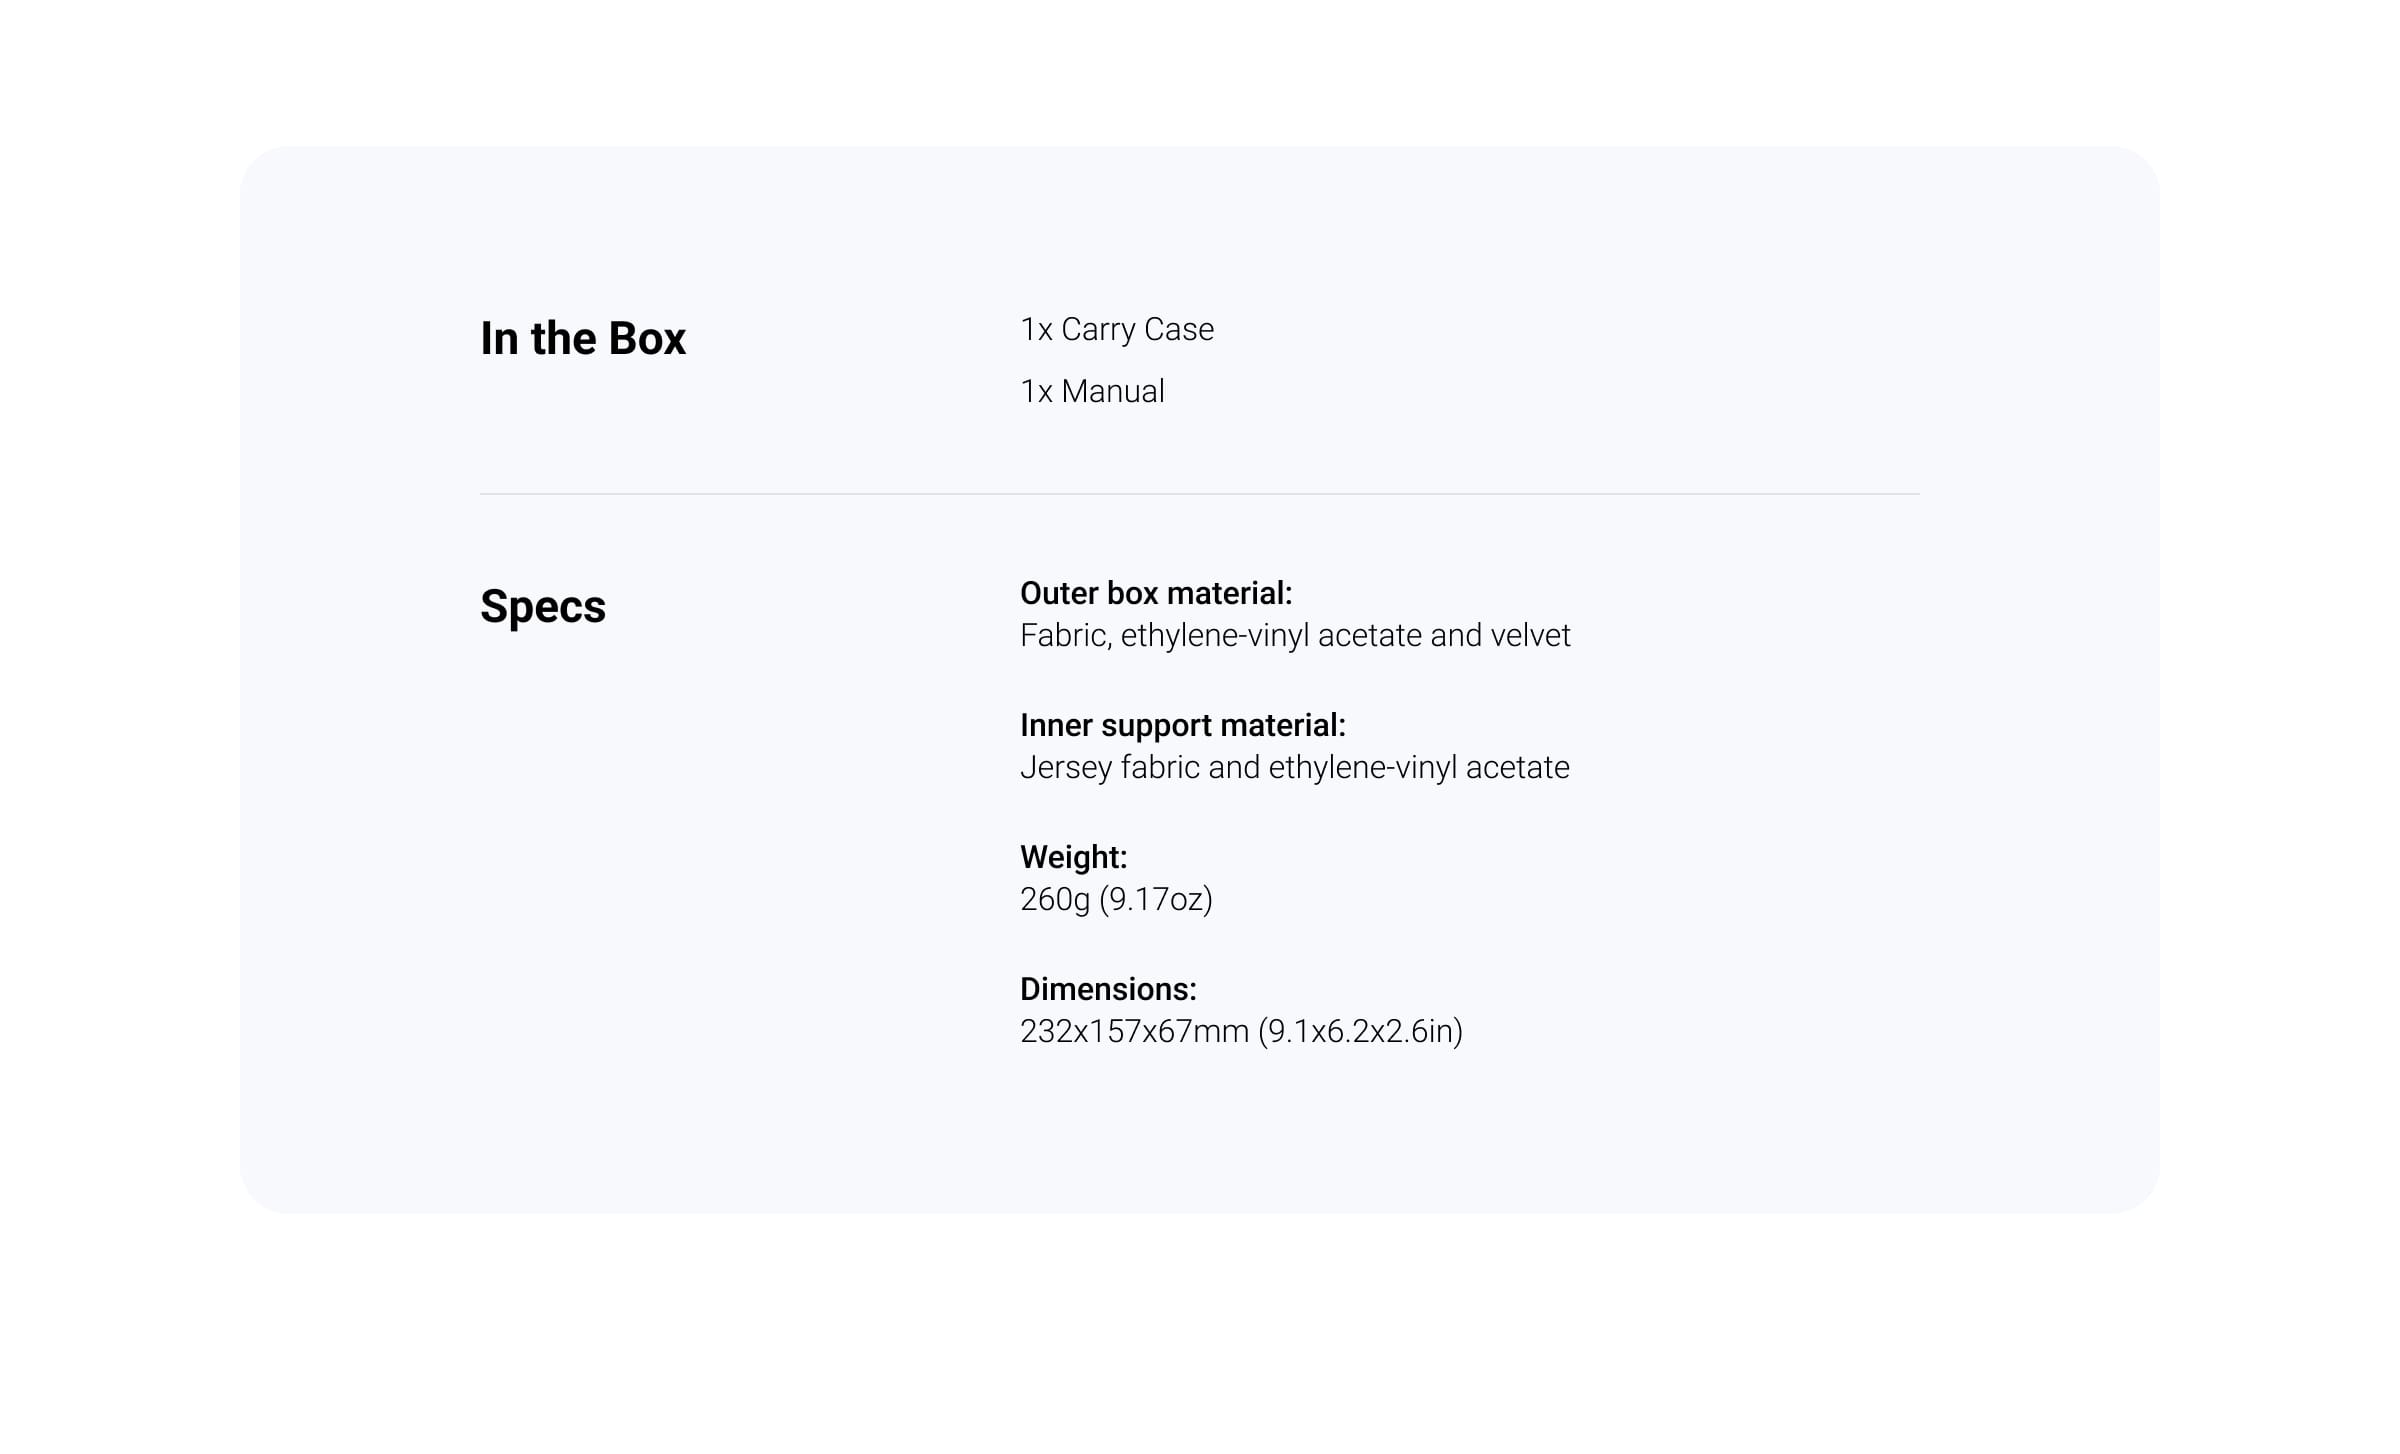Click the "(9.1x6.2x2.6in)" inch dimensions
This screenshot has height=1454, width=2400.
click(x=1360, y=1031)
